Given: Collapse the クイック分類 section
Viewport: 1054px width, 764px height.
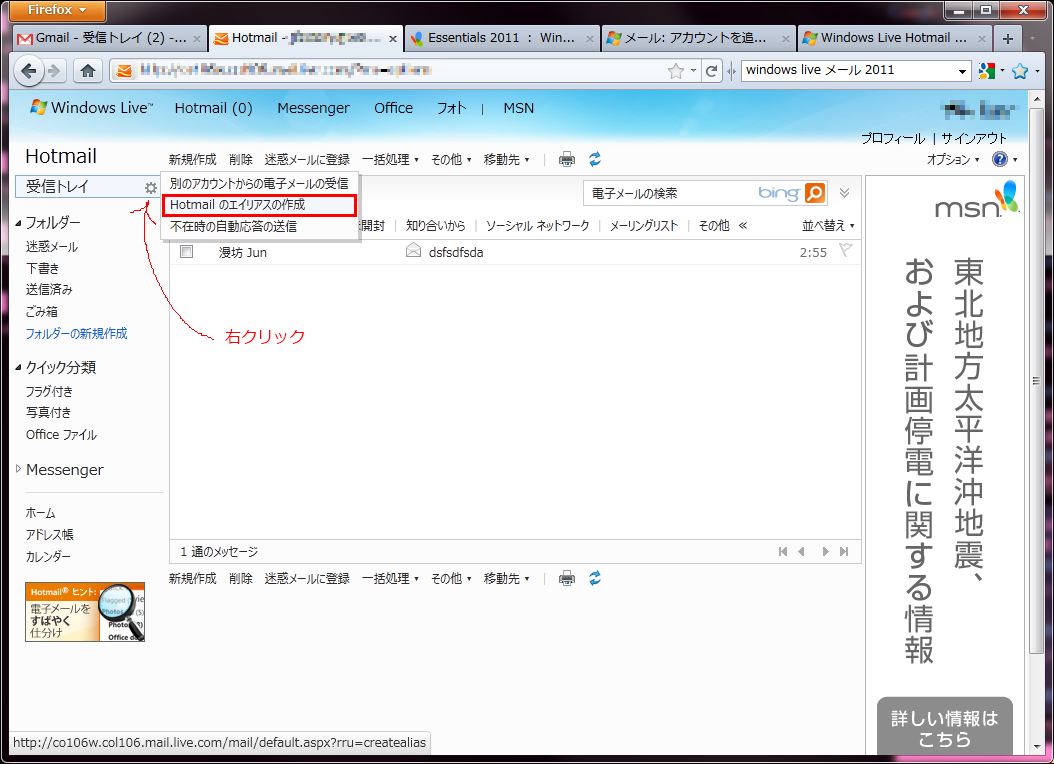Looking at the screenshot, I should [18, 368].
